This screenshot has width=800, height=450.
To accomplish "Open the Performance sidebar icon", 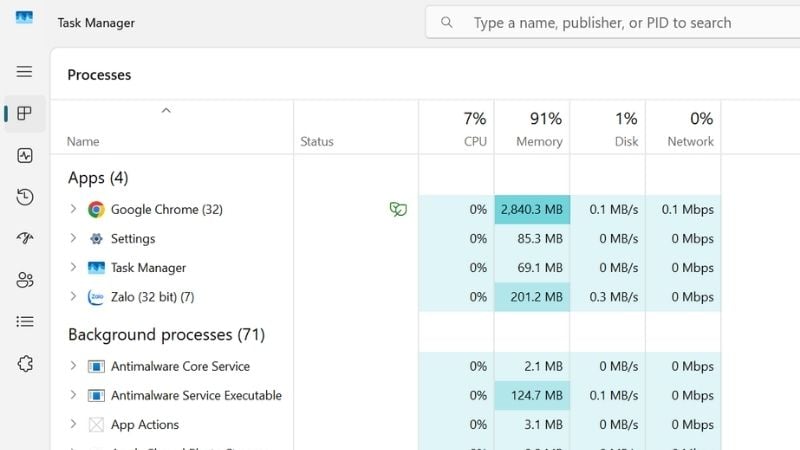I will [x=24, y=155].
